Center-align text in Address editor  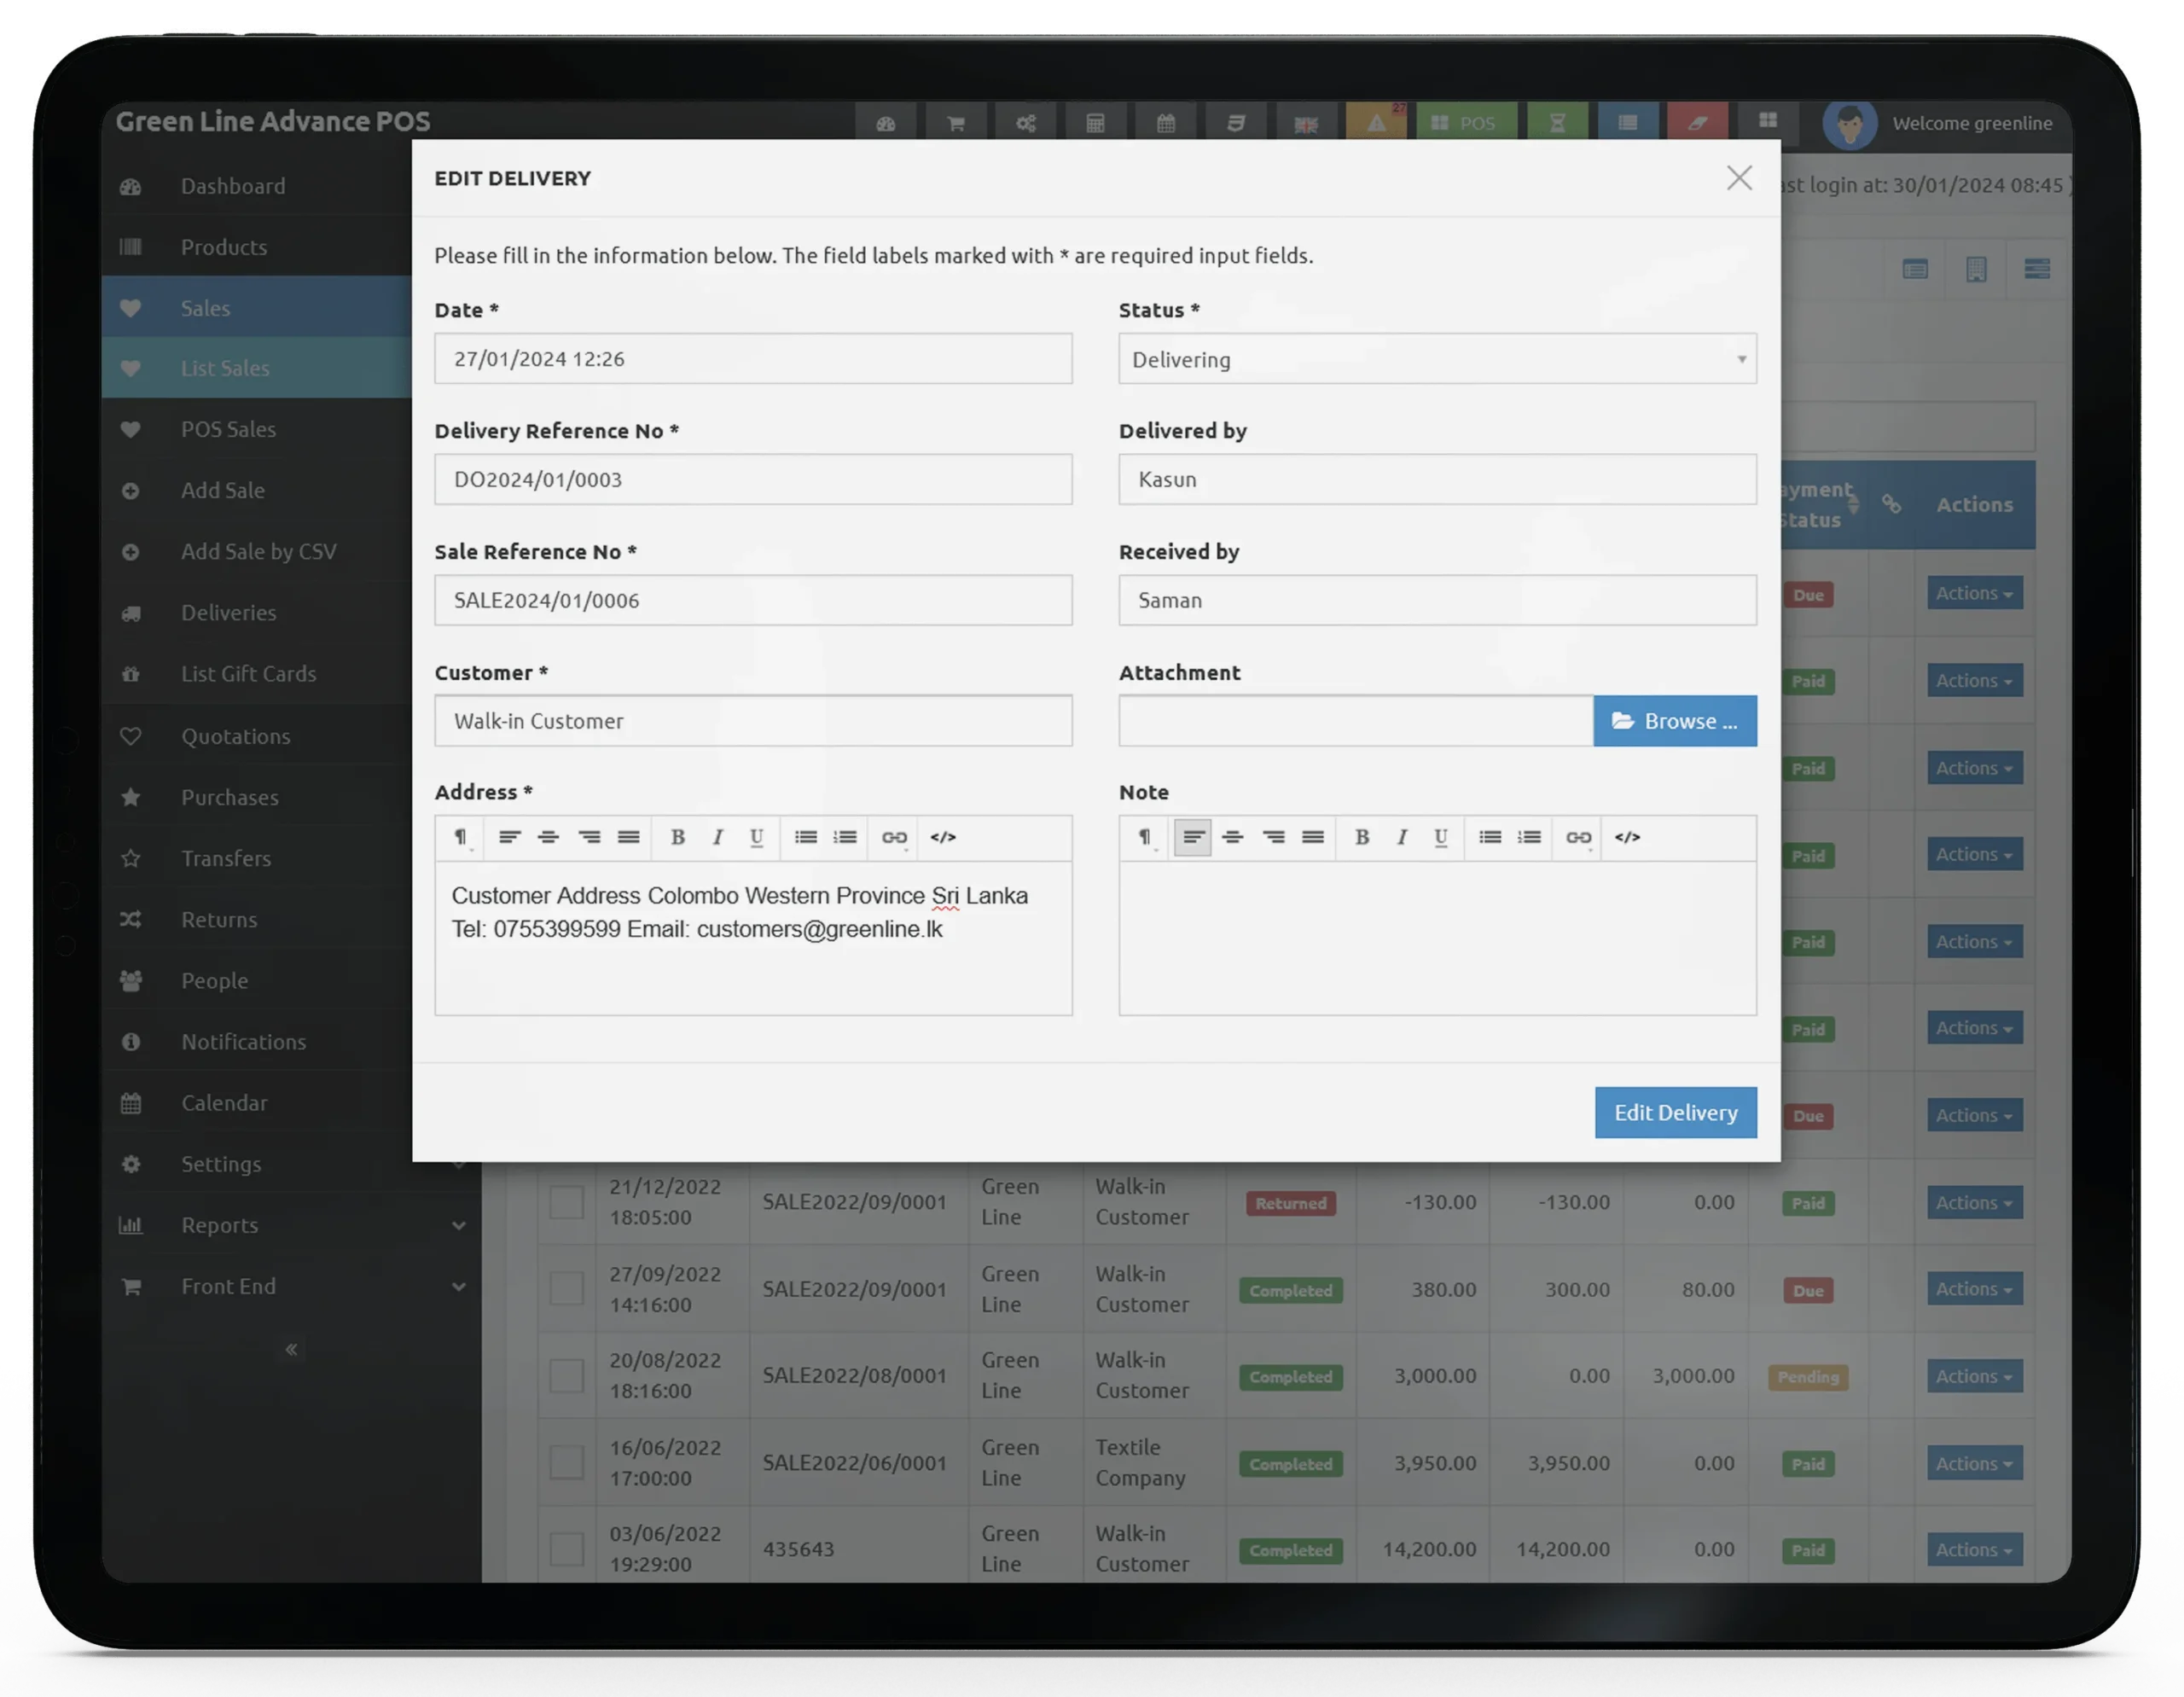coord(548,837)
